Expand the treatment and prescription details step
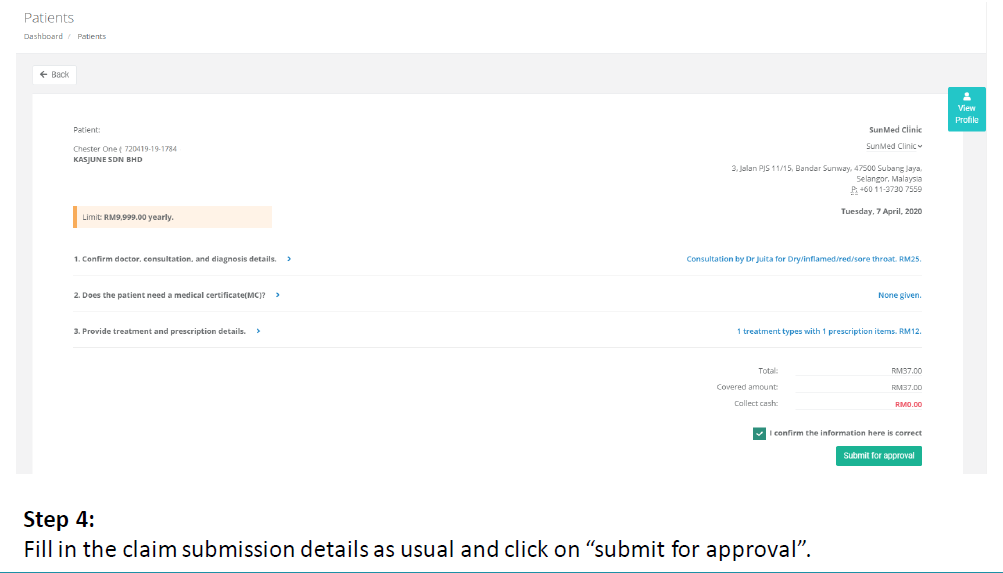Screen dimensions: 1003x573 (x=258, y=331)
